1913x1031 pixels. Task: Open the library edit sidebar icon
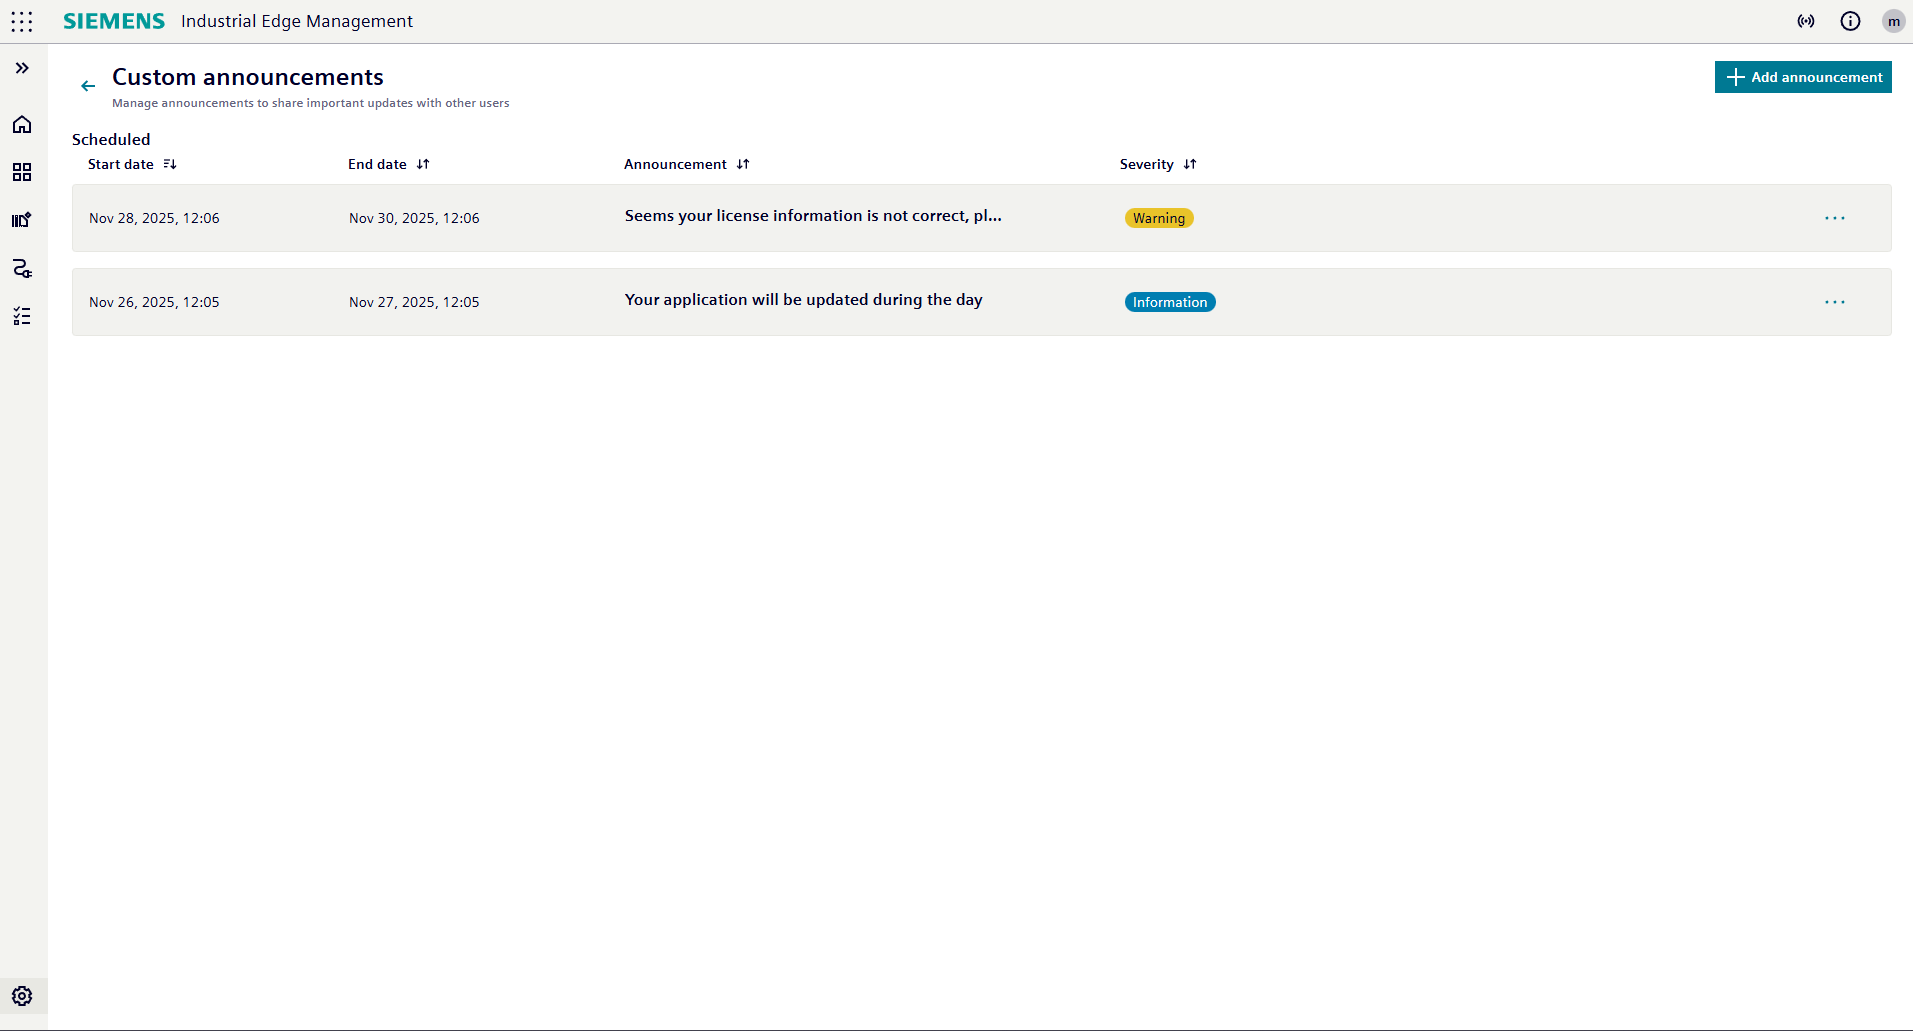22,220
